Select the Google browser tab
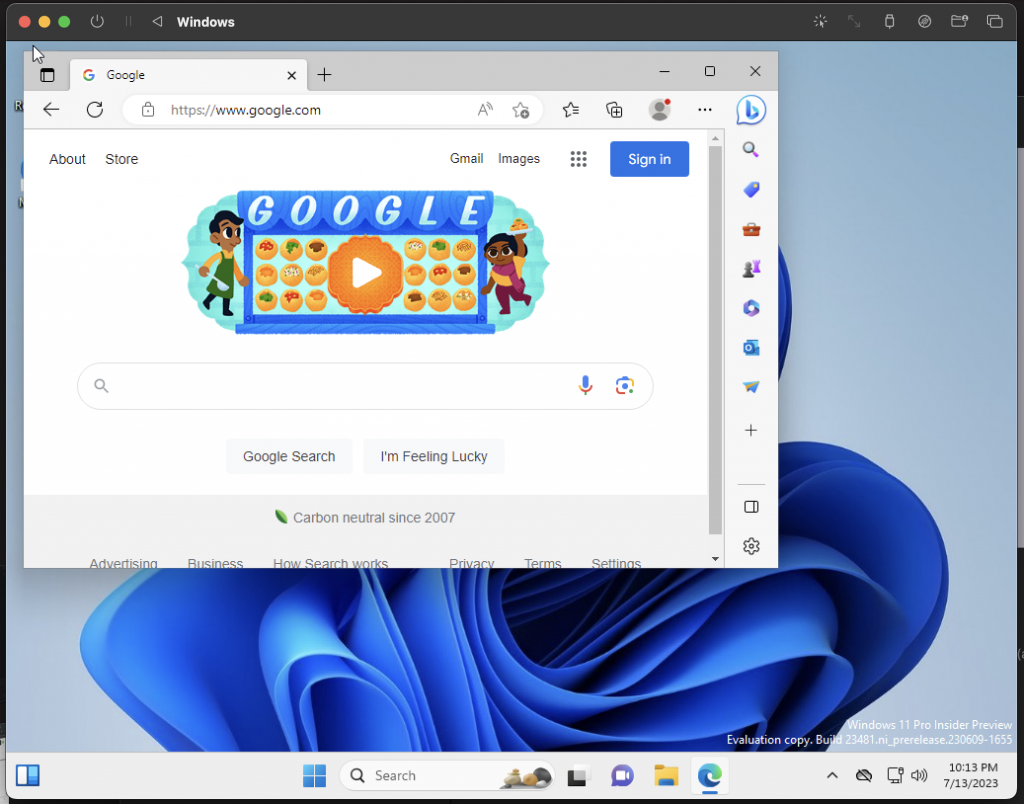 (180, 75)
